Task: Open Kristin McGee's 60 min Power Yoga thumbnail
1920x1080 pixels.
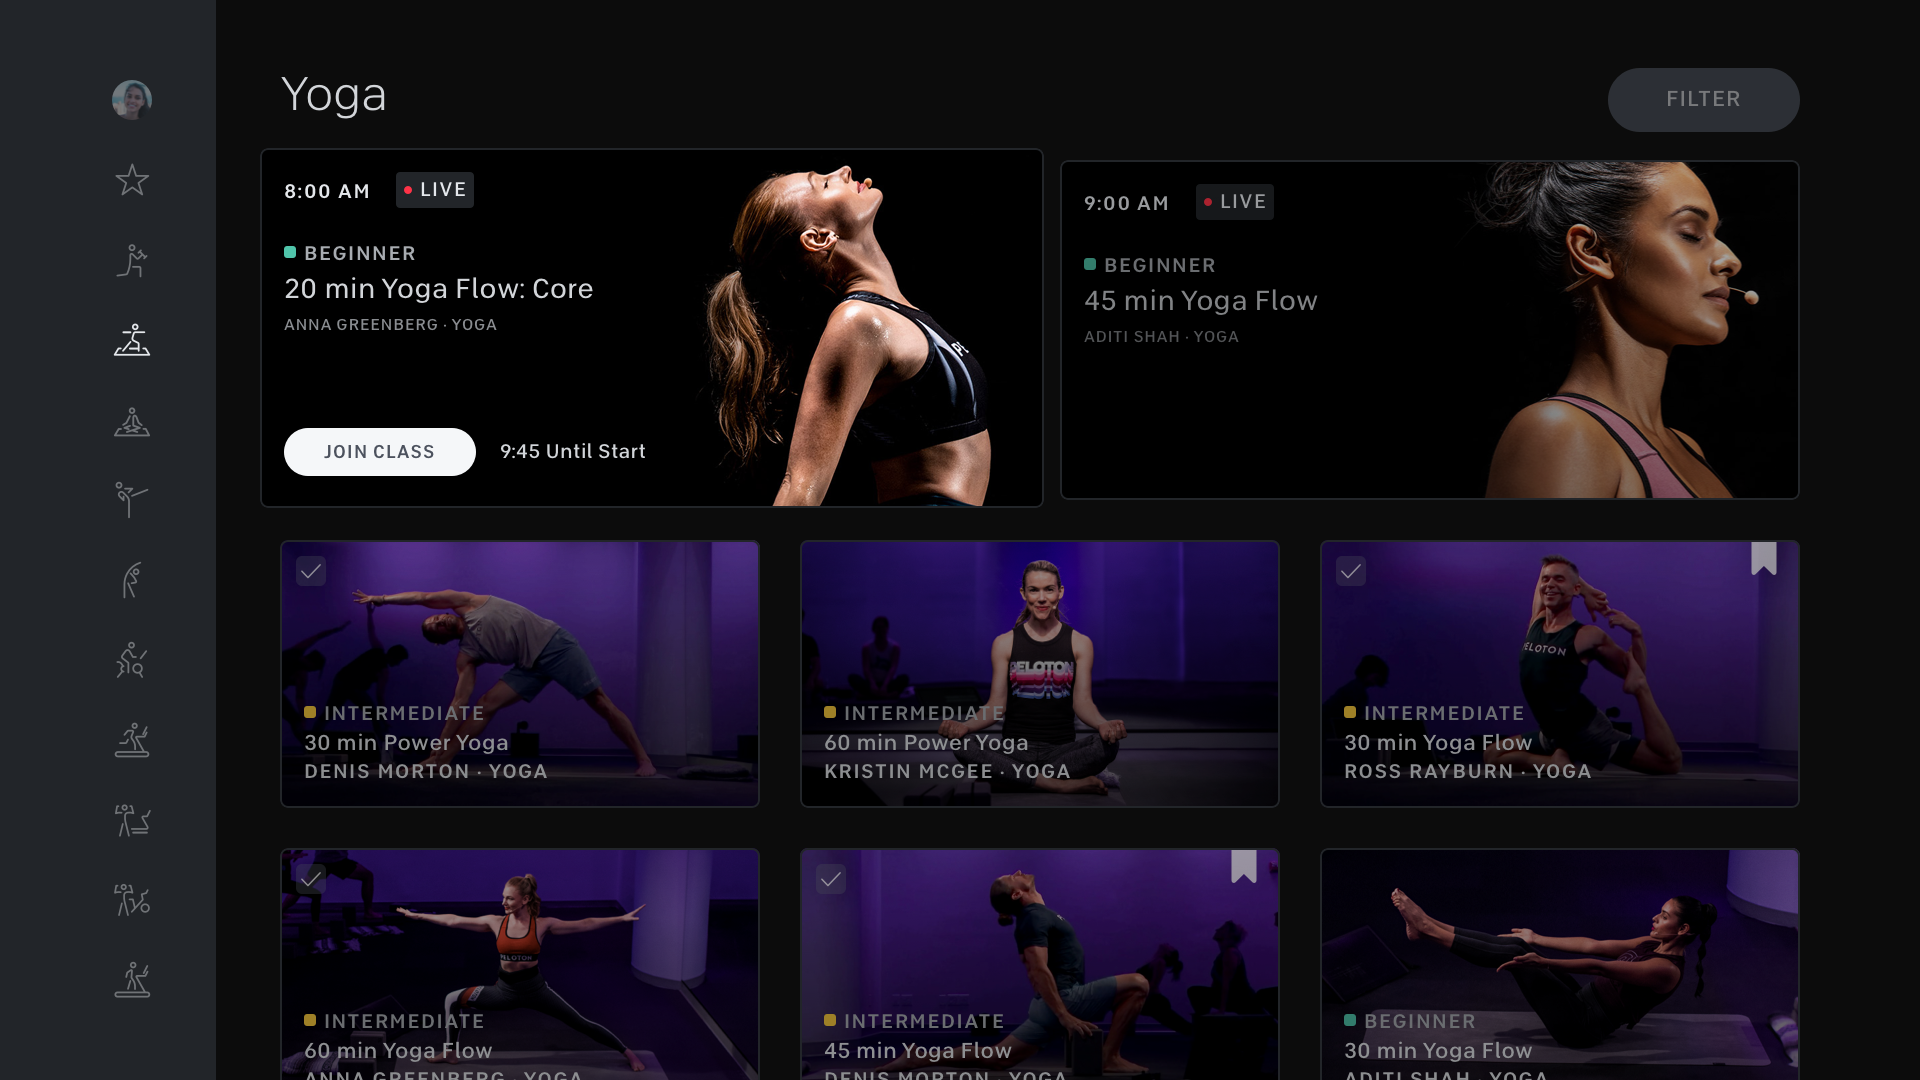Action: pos(1039,674)
